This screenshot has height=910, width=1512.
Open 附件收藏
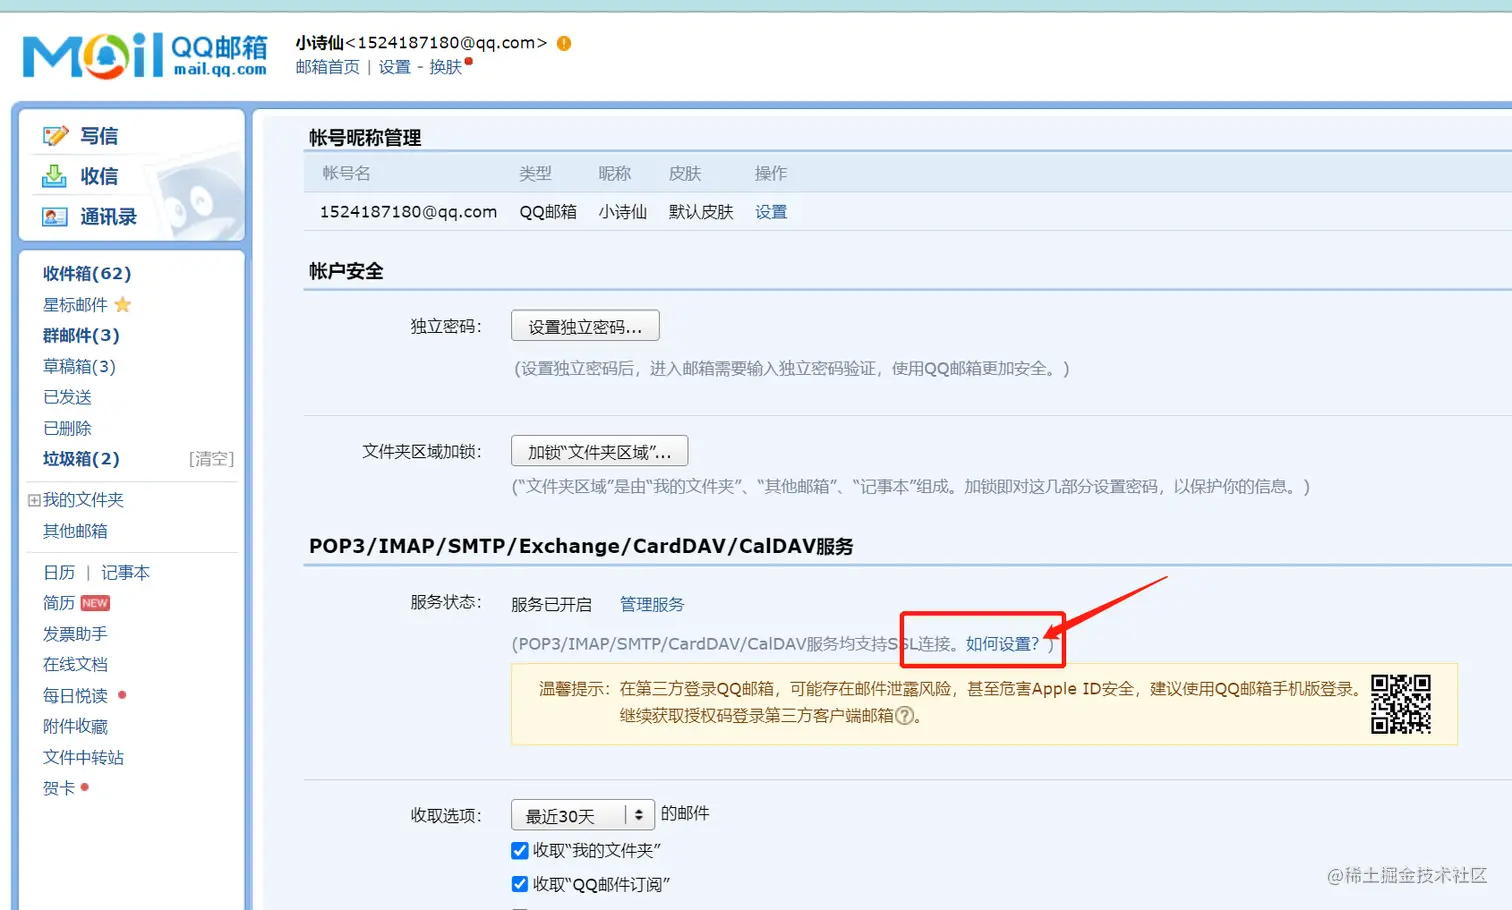pos(75,726)
